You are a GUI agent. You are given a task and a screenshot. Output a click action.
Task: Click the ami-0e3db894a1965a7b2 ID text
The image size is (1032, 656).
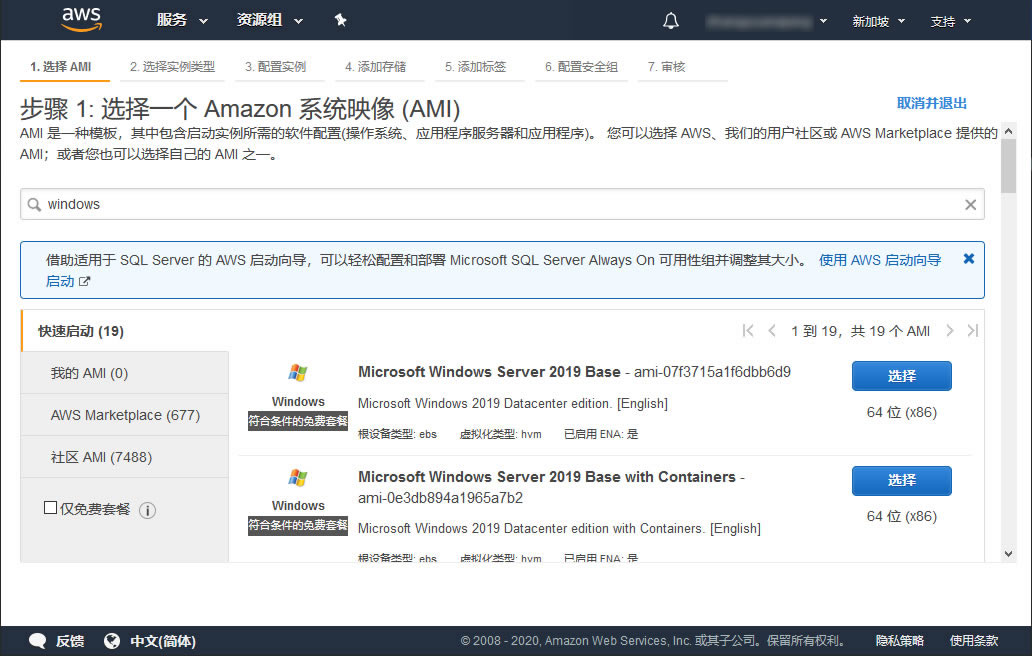point(440,498)
